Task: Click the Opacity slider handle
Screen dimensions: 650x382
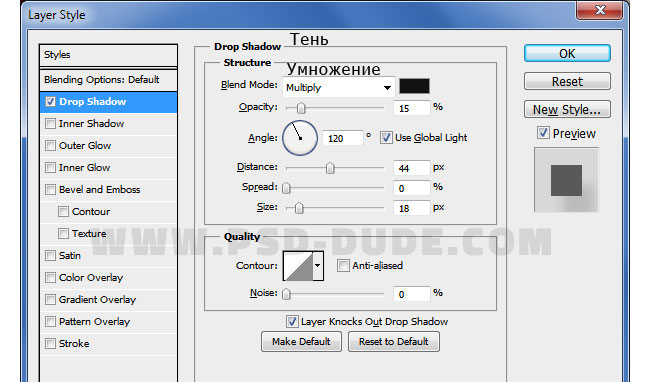Action: 301,108
